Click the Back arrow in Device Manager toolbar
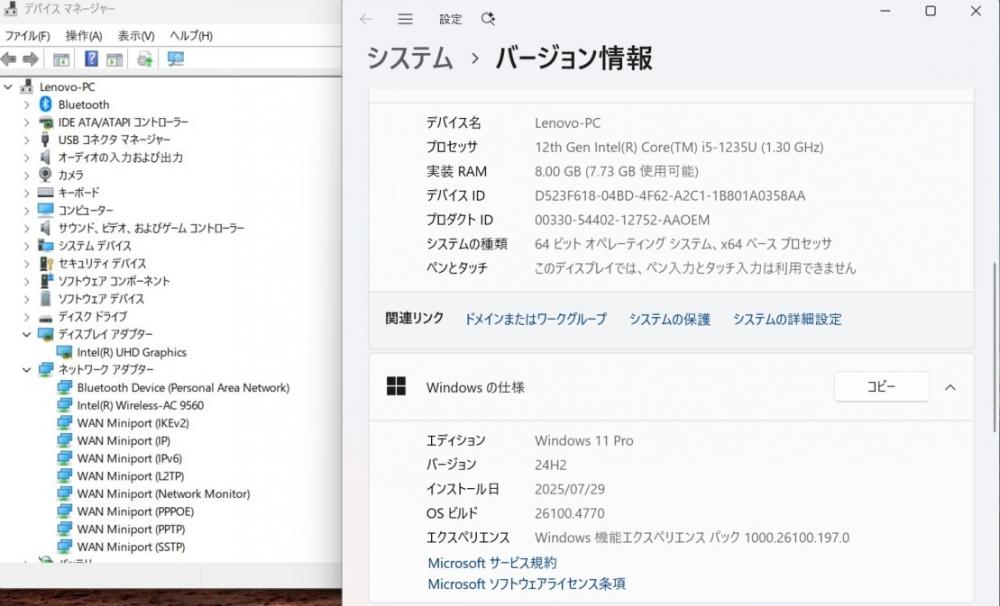 click(x=8, y=59)
